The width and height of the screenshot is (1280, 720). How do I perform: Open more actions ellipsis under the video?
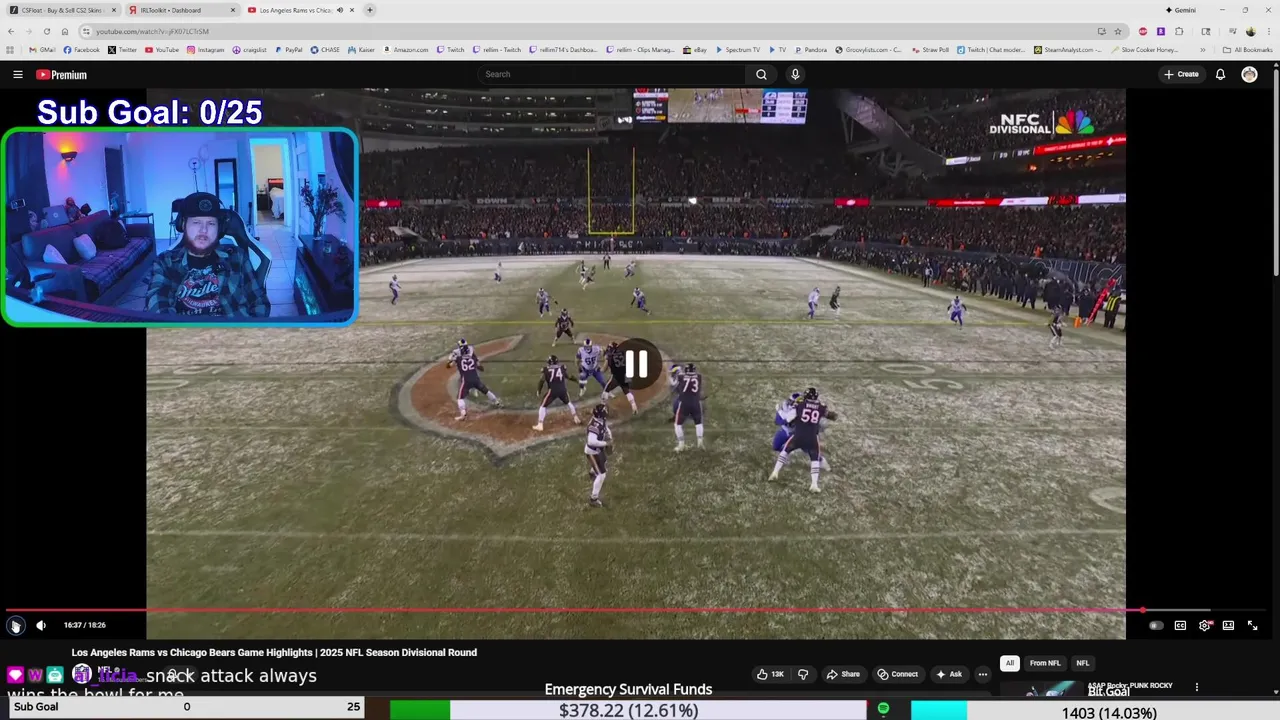[x=982, y=674]
